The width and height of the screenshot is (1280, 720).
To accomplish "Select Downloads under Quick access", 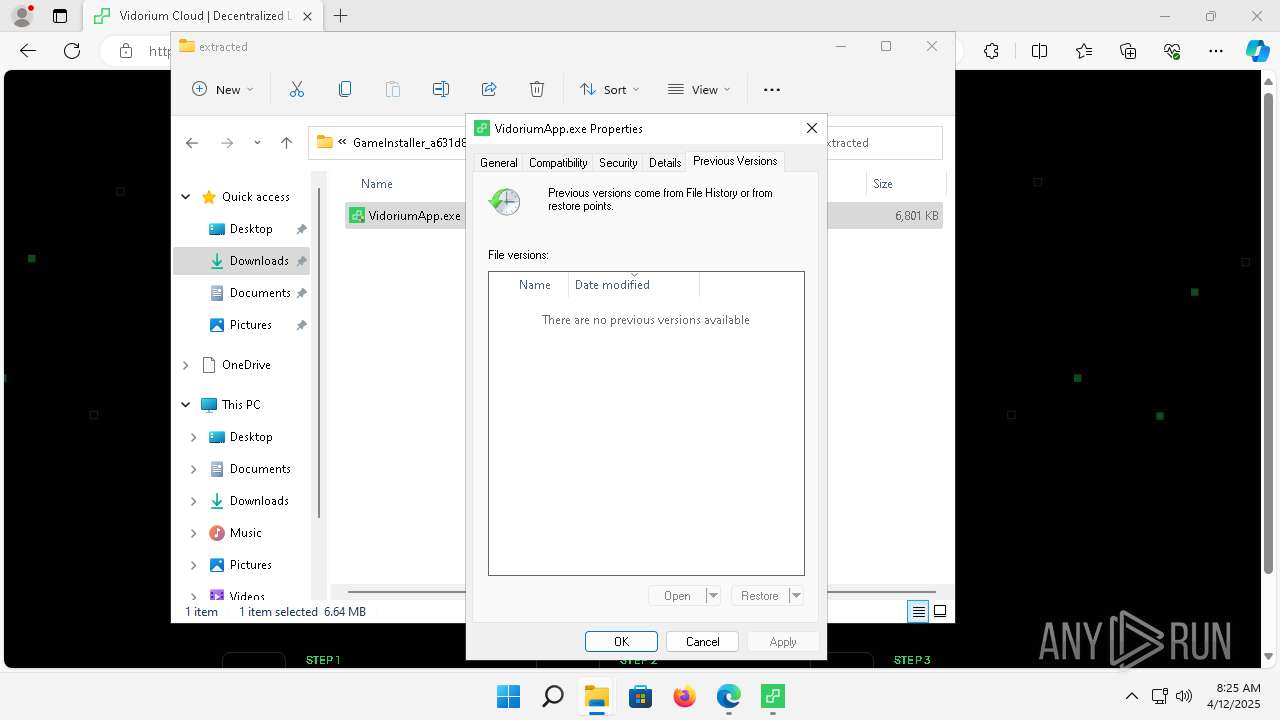I will click(x=241, y=261).
